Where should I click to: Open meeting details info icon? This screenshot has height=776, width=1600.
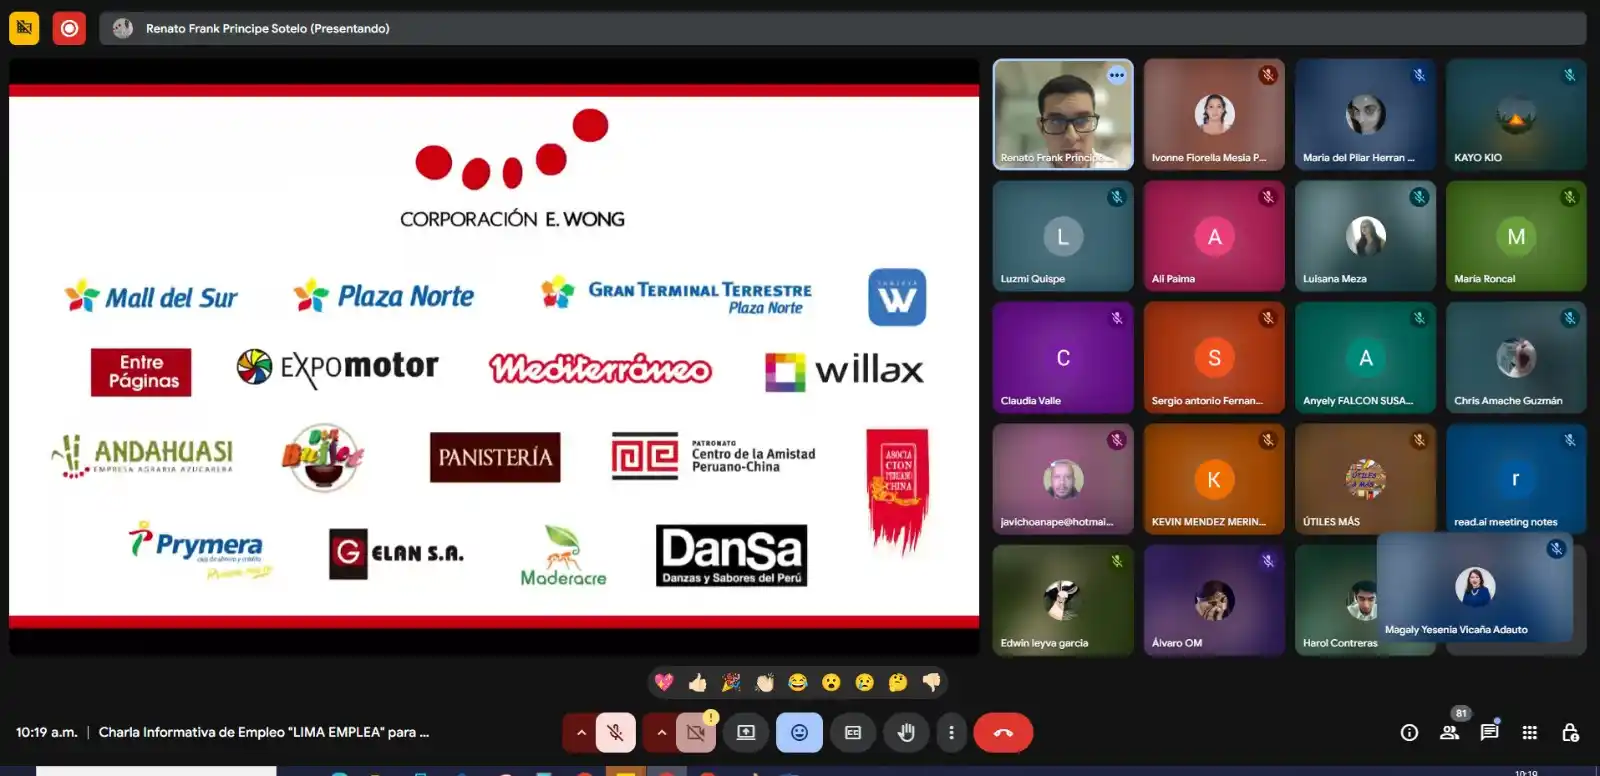(x=1409, y=733)
